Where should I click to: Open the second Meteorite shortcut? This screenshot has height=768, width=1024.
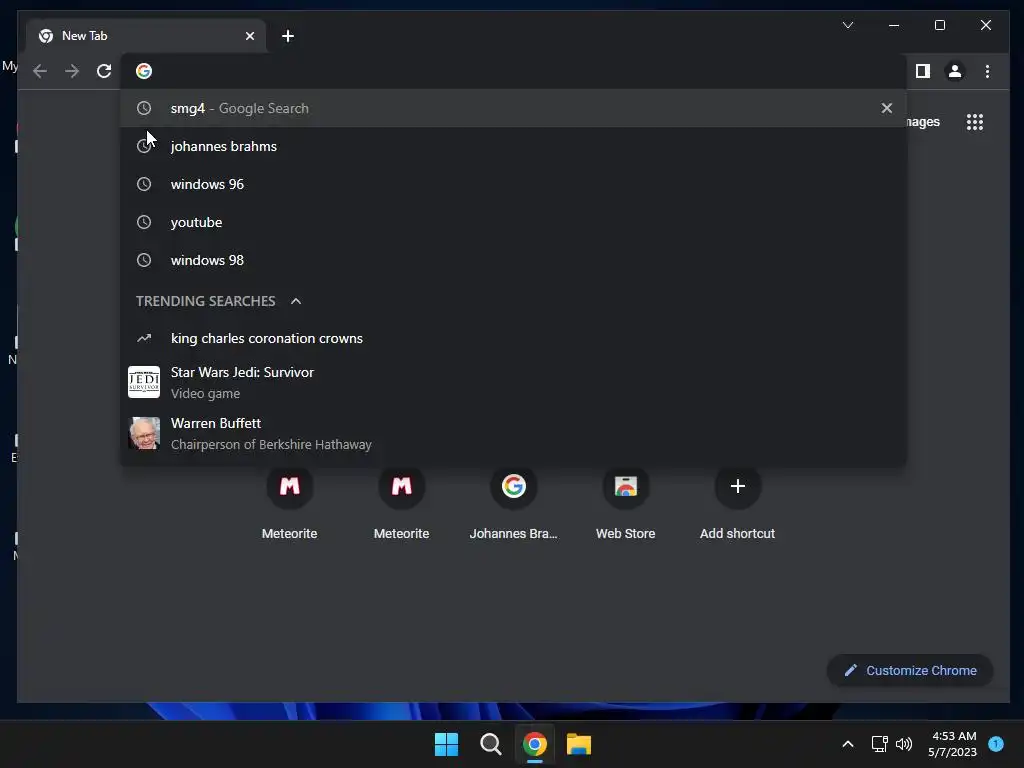(402, 504)
